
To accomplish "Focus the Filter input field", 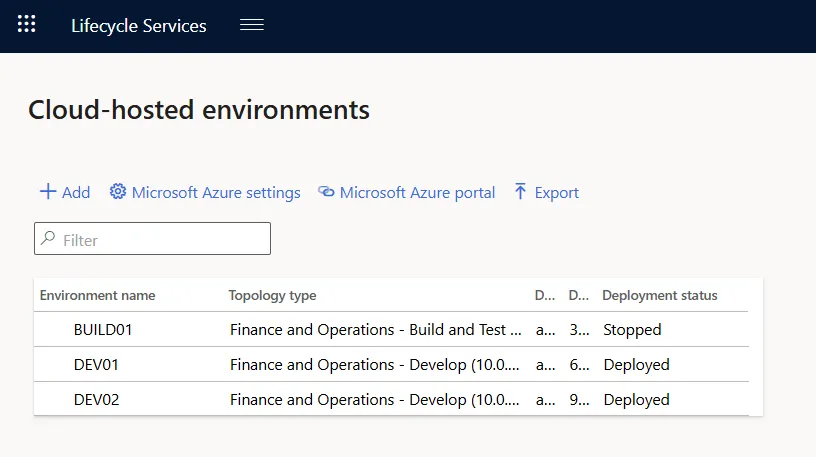I will pyautogui.click(x=152, y=238).
